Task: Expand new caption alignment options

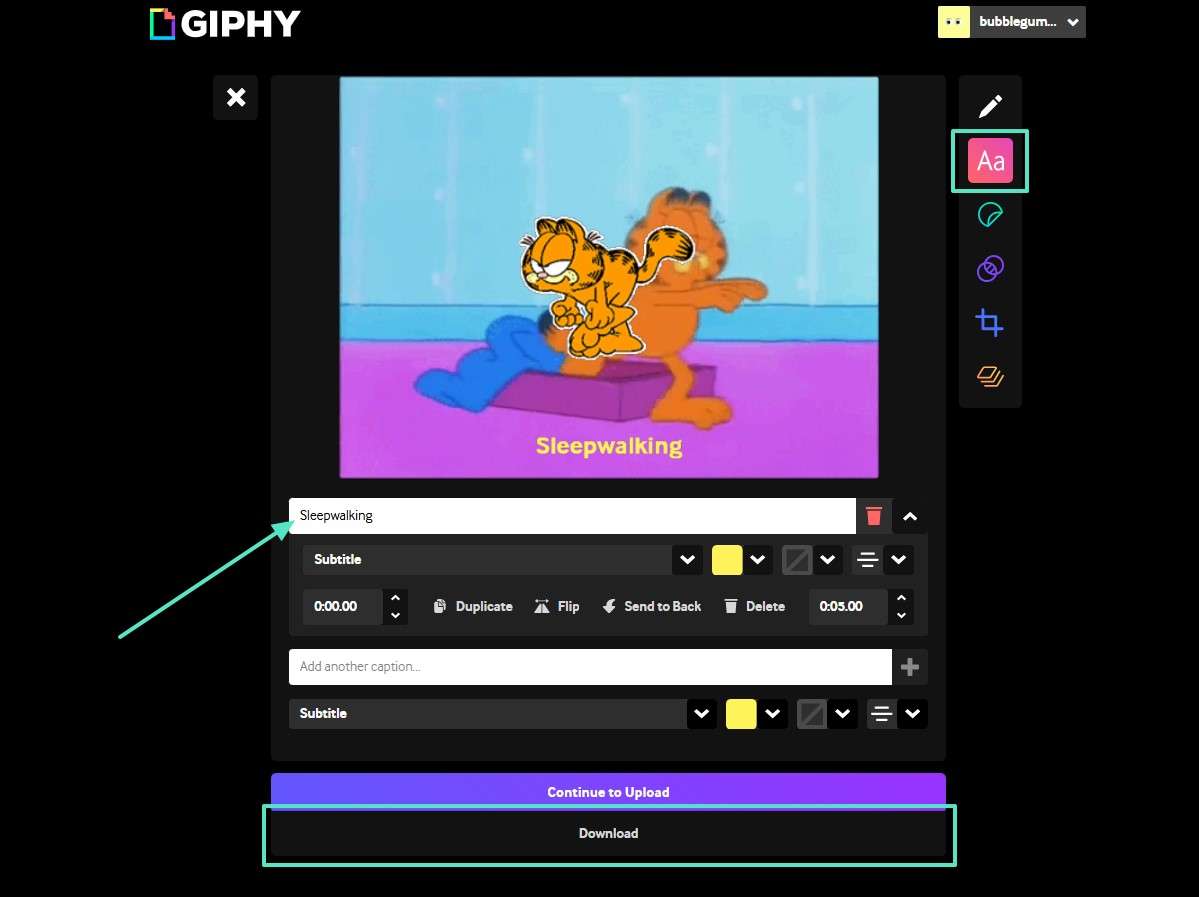Action: [x=912, y=713]
